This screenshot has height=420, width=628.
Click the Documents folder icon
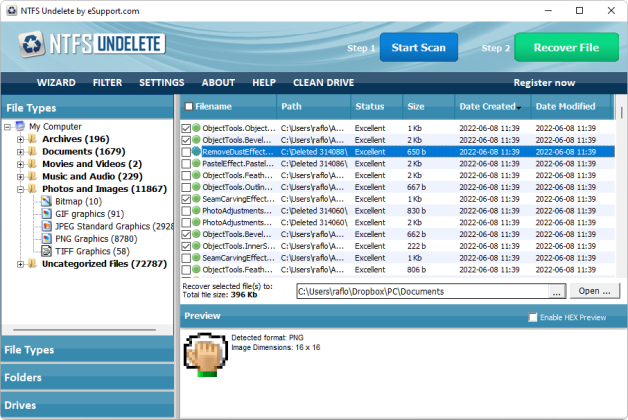[33, 151]
